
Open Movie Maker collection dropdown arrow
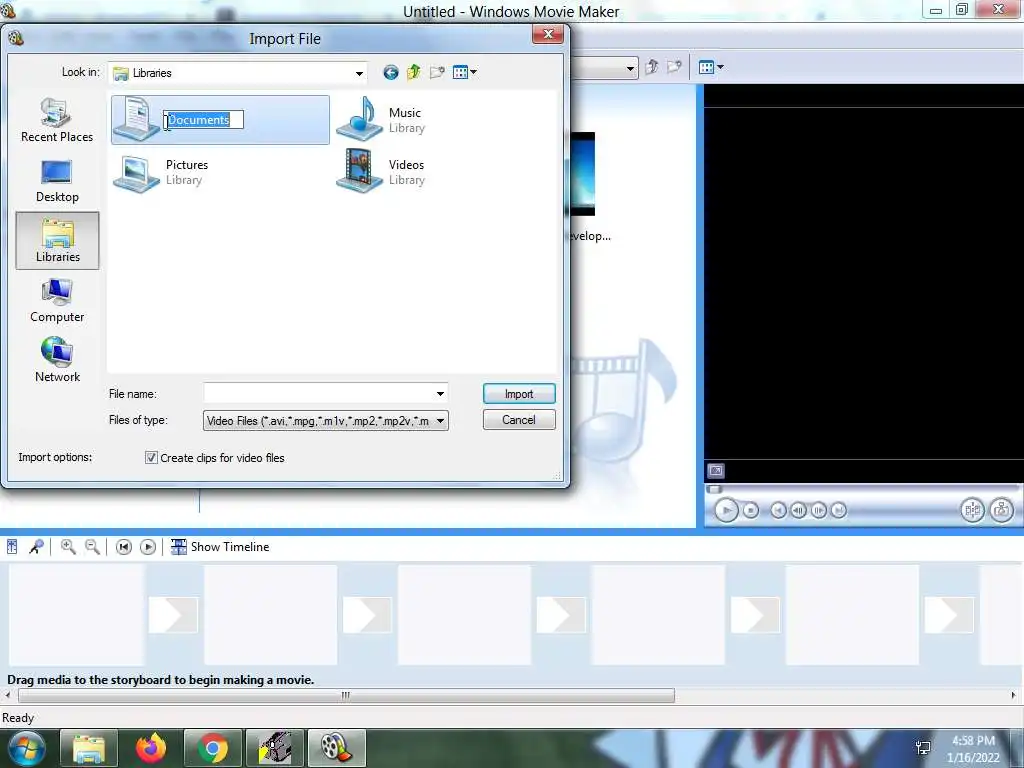(x=630, y=68)
